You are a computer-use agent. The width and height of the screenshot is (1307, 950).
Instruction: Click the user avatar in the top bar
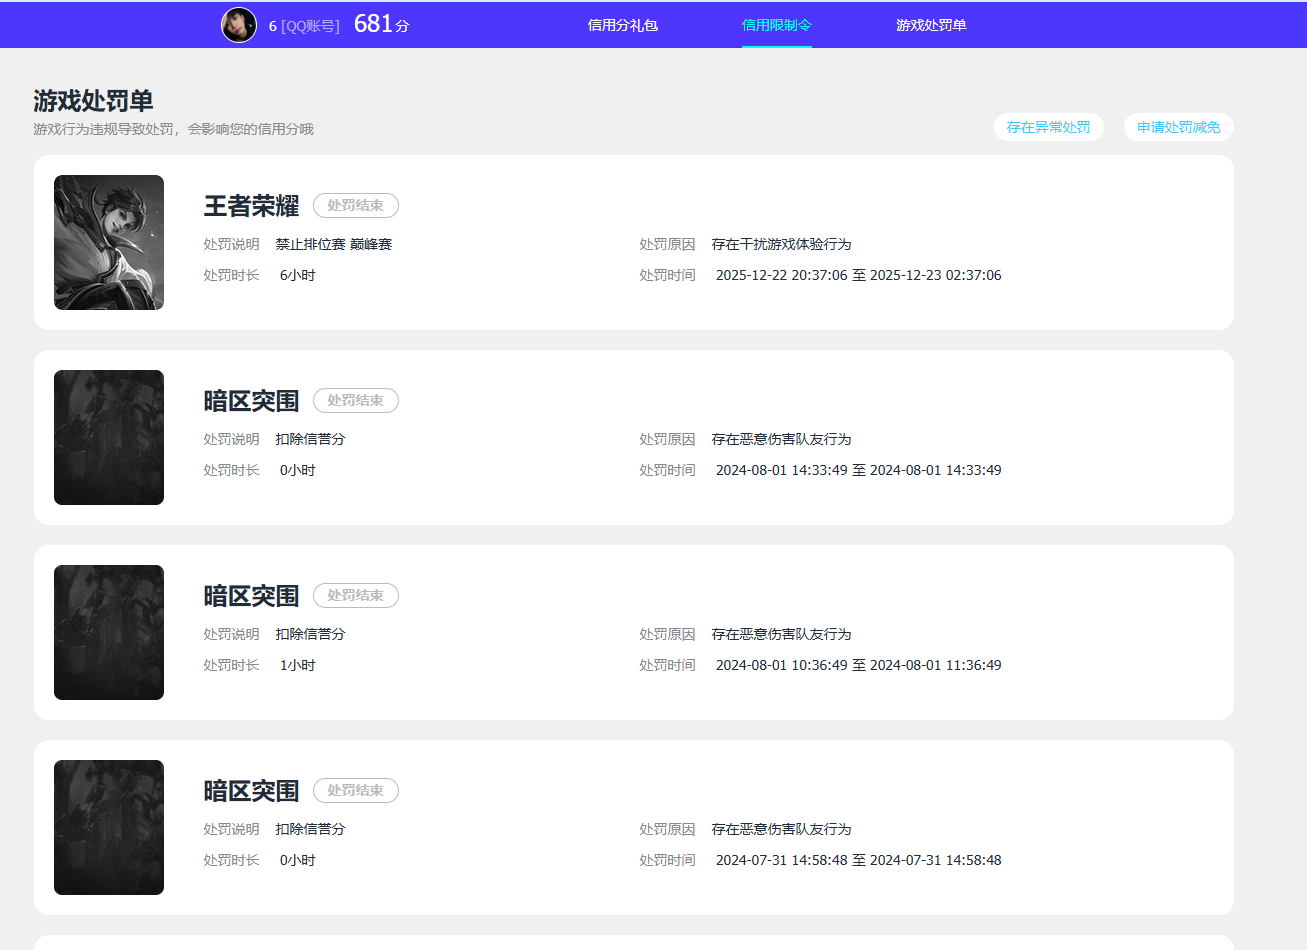[x=239, y=25]
